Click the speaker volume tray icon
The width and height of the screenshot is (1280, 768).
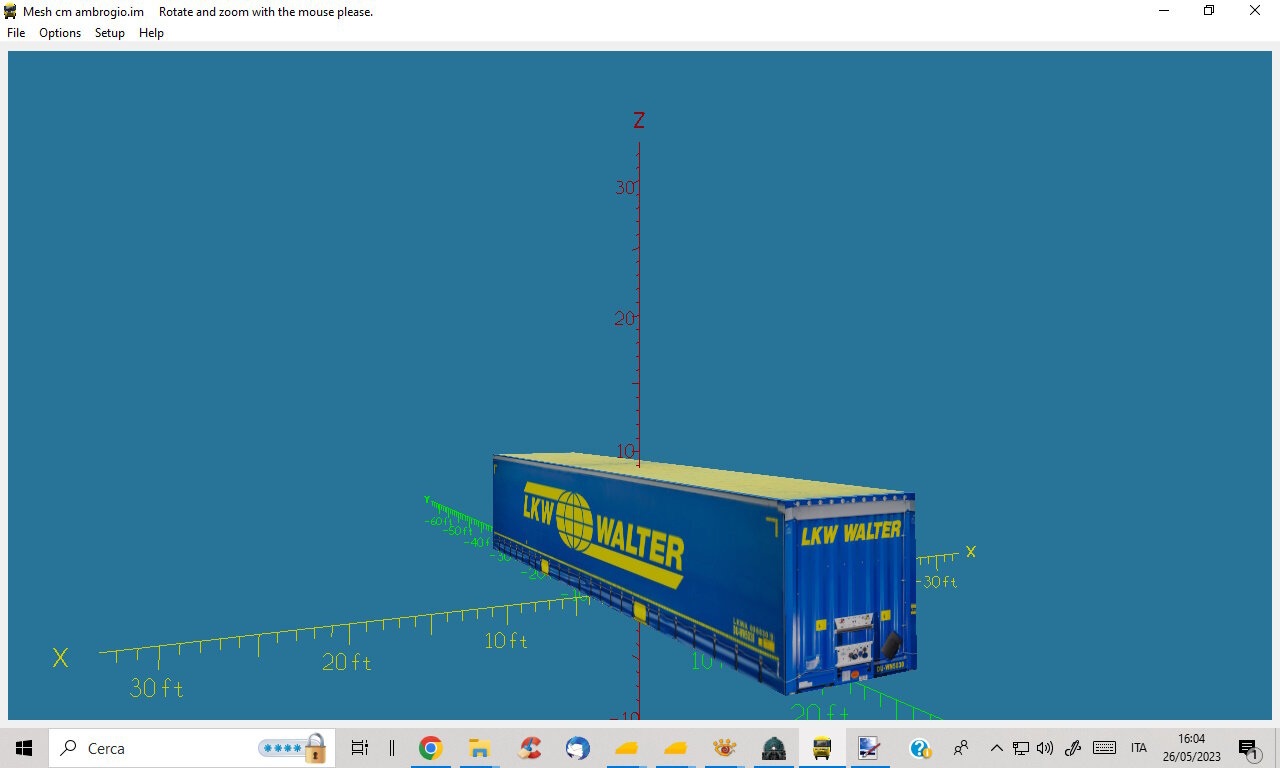point(1045,748)
